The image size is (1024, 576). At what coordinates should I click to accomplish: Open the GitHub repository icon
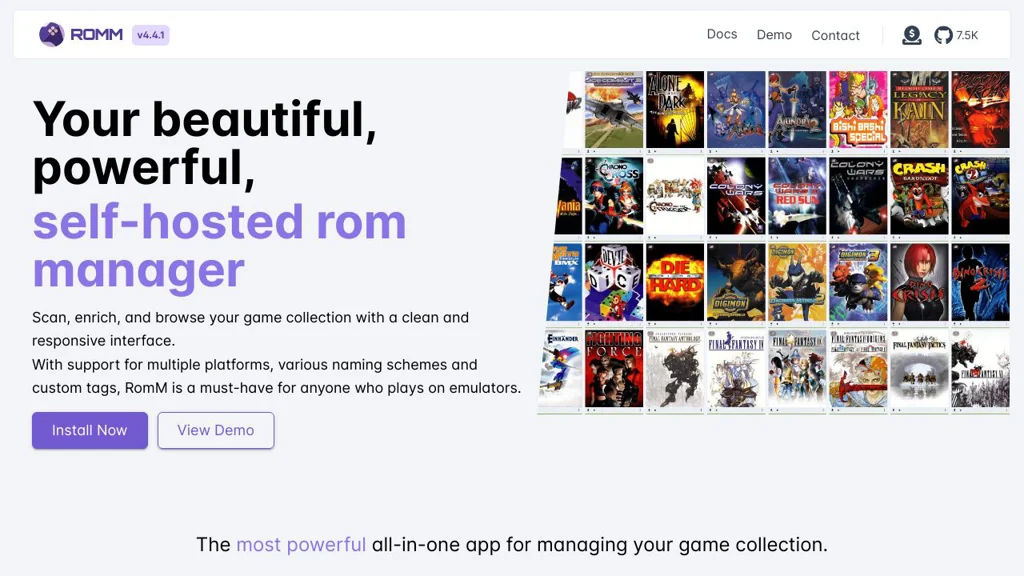click(x=943, y=35)
